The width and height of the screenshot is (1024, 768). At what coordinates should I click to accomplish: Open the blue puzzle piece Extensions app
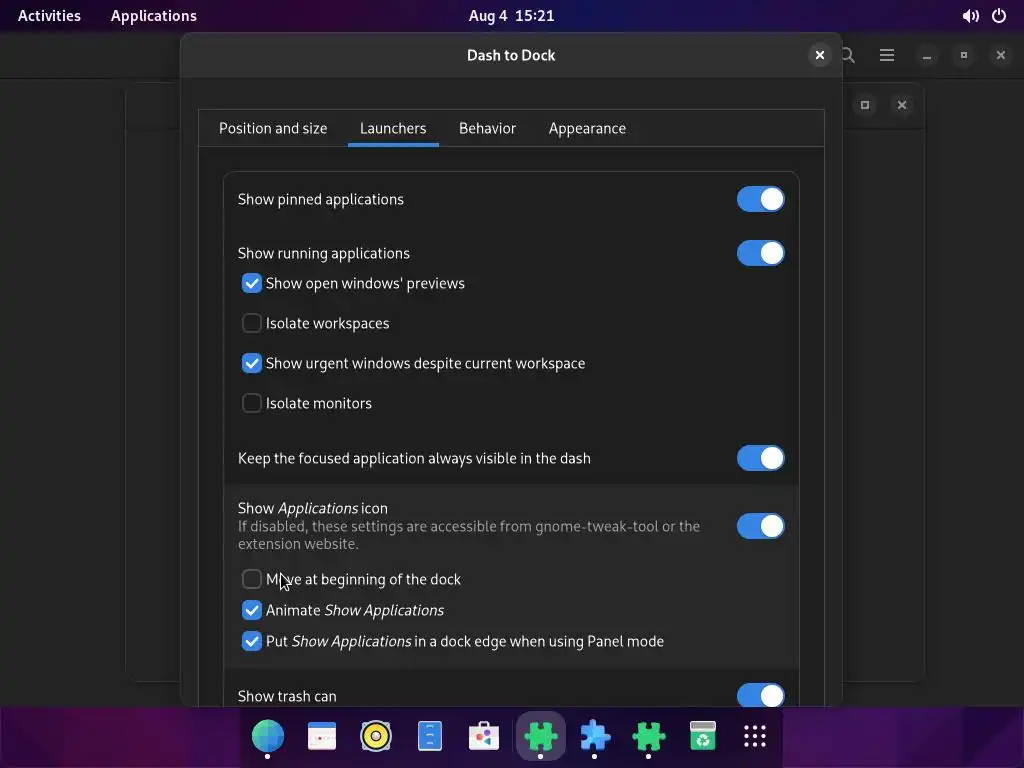594,736
